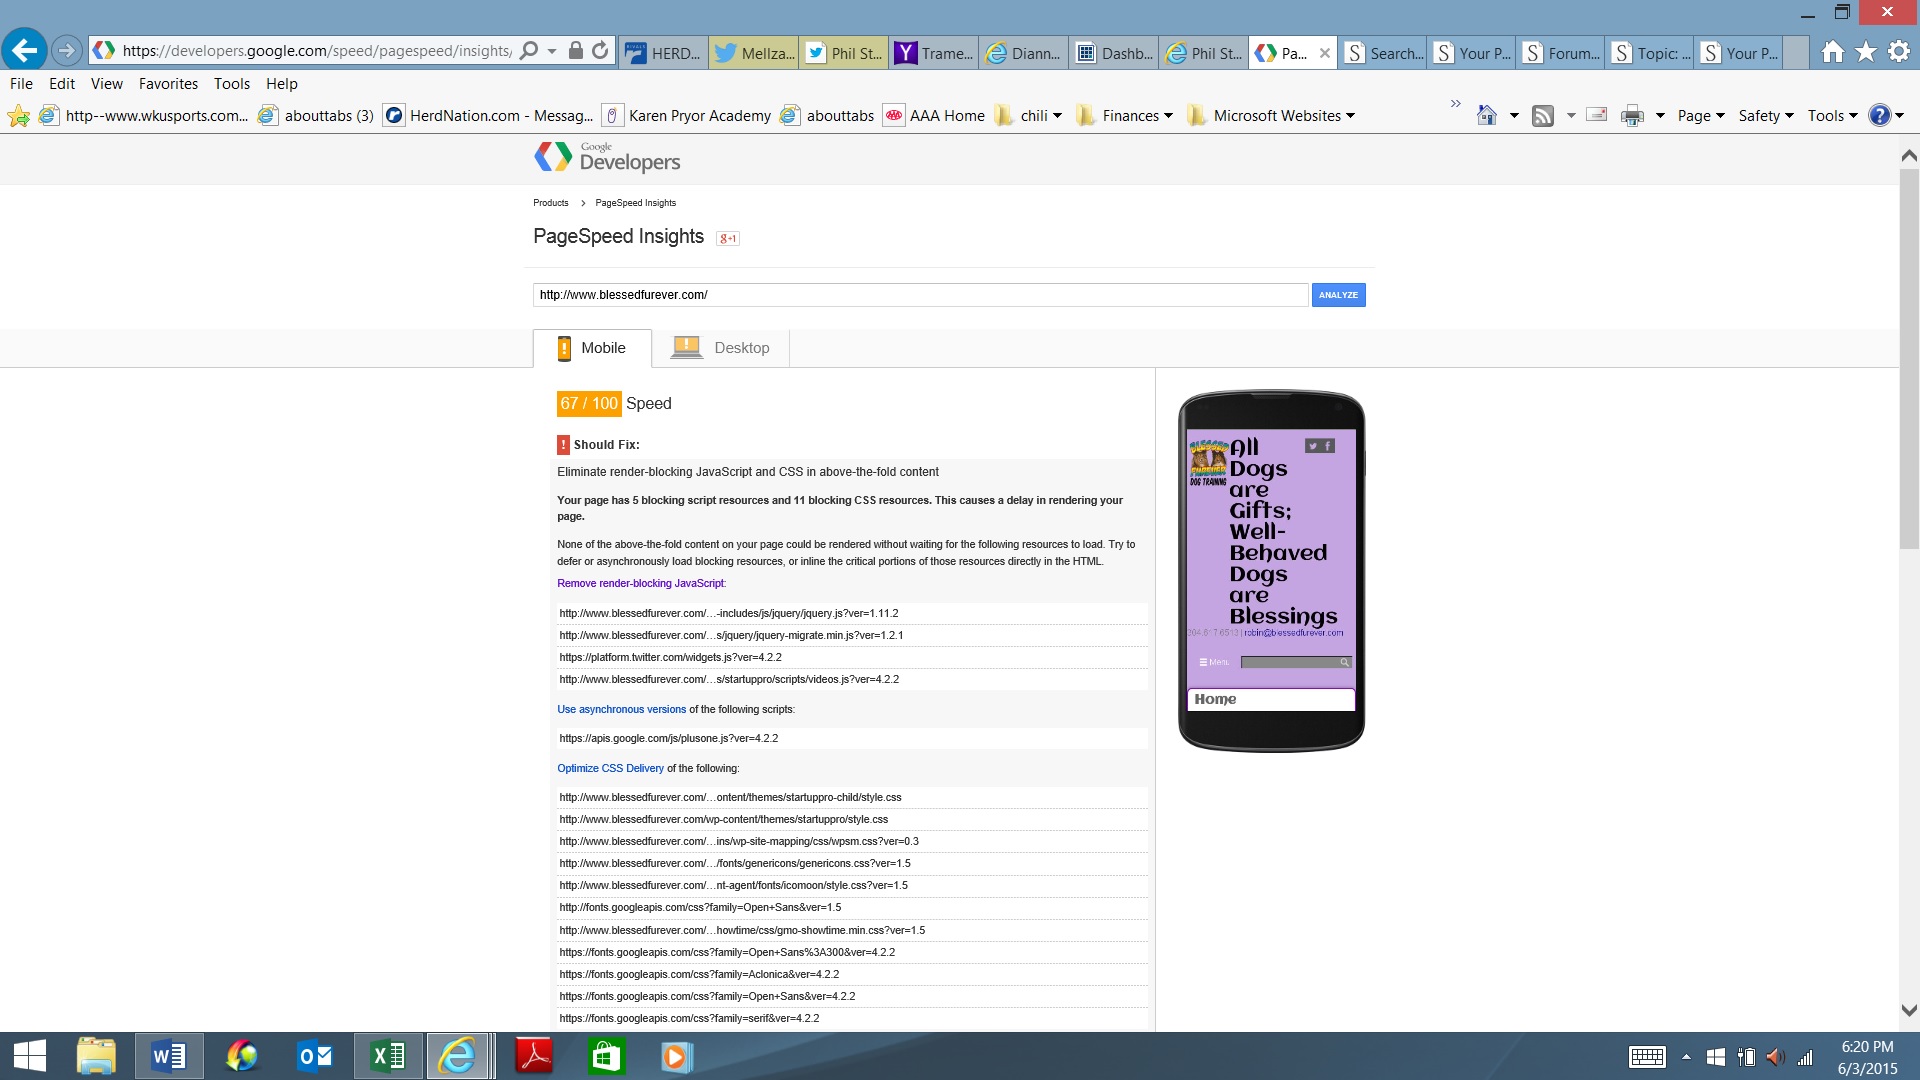This screenshot has height=1080, width=1920.
Task: Click the Optimize CSS Delivery link
Action: (610, 769)
